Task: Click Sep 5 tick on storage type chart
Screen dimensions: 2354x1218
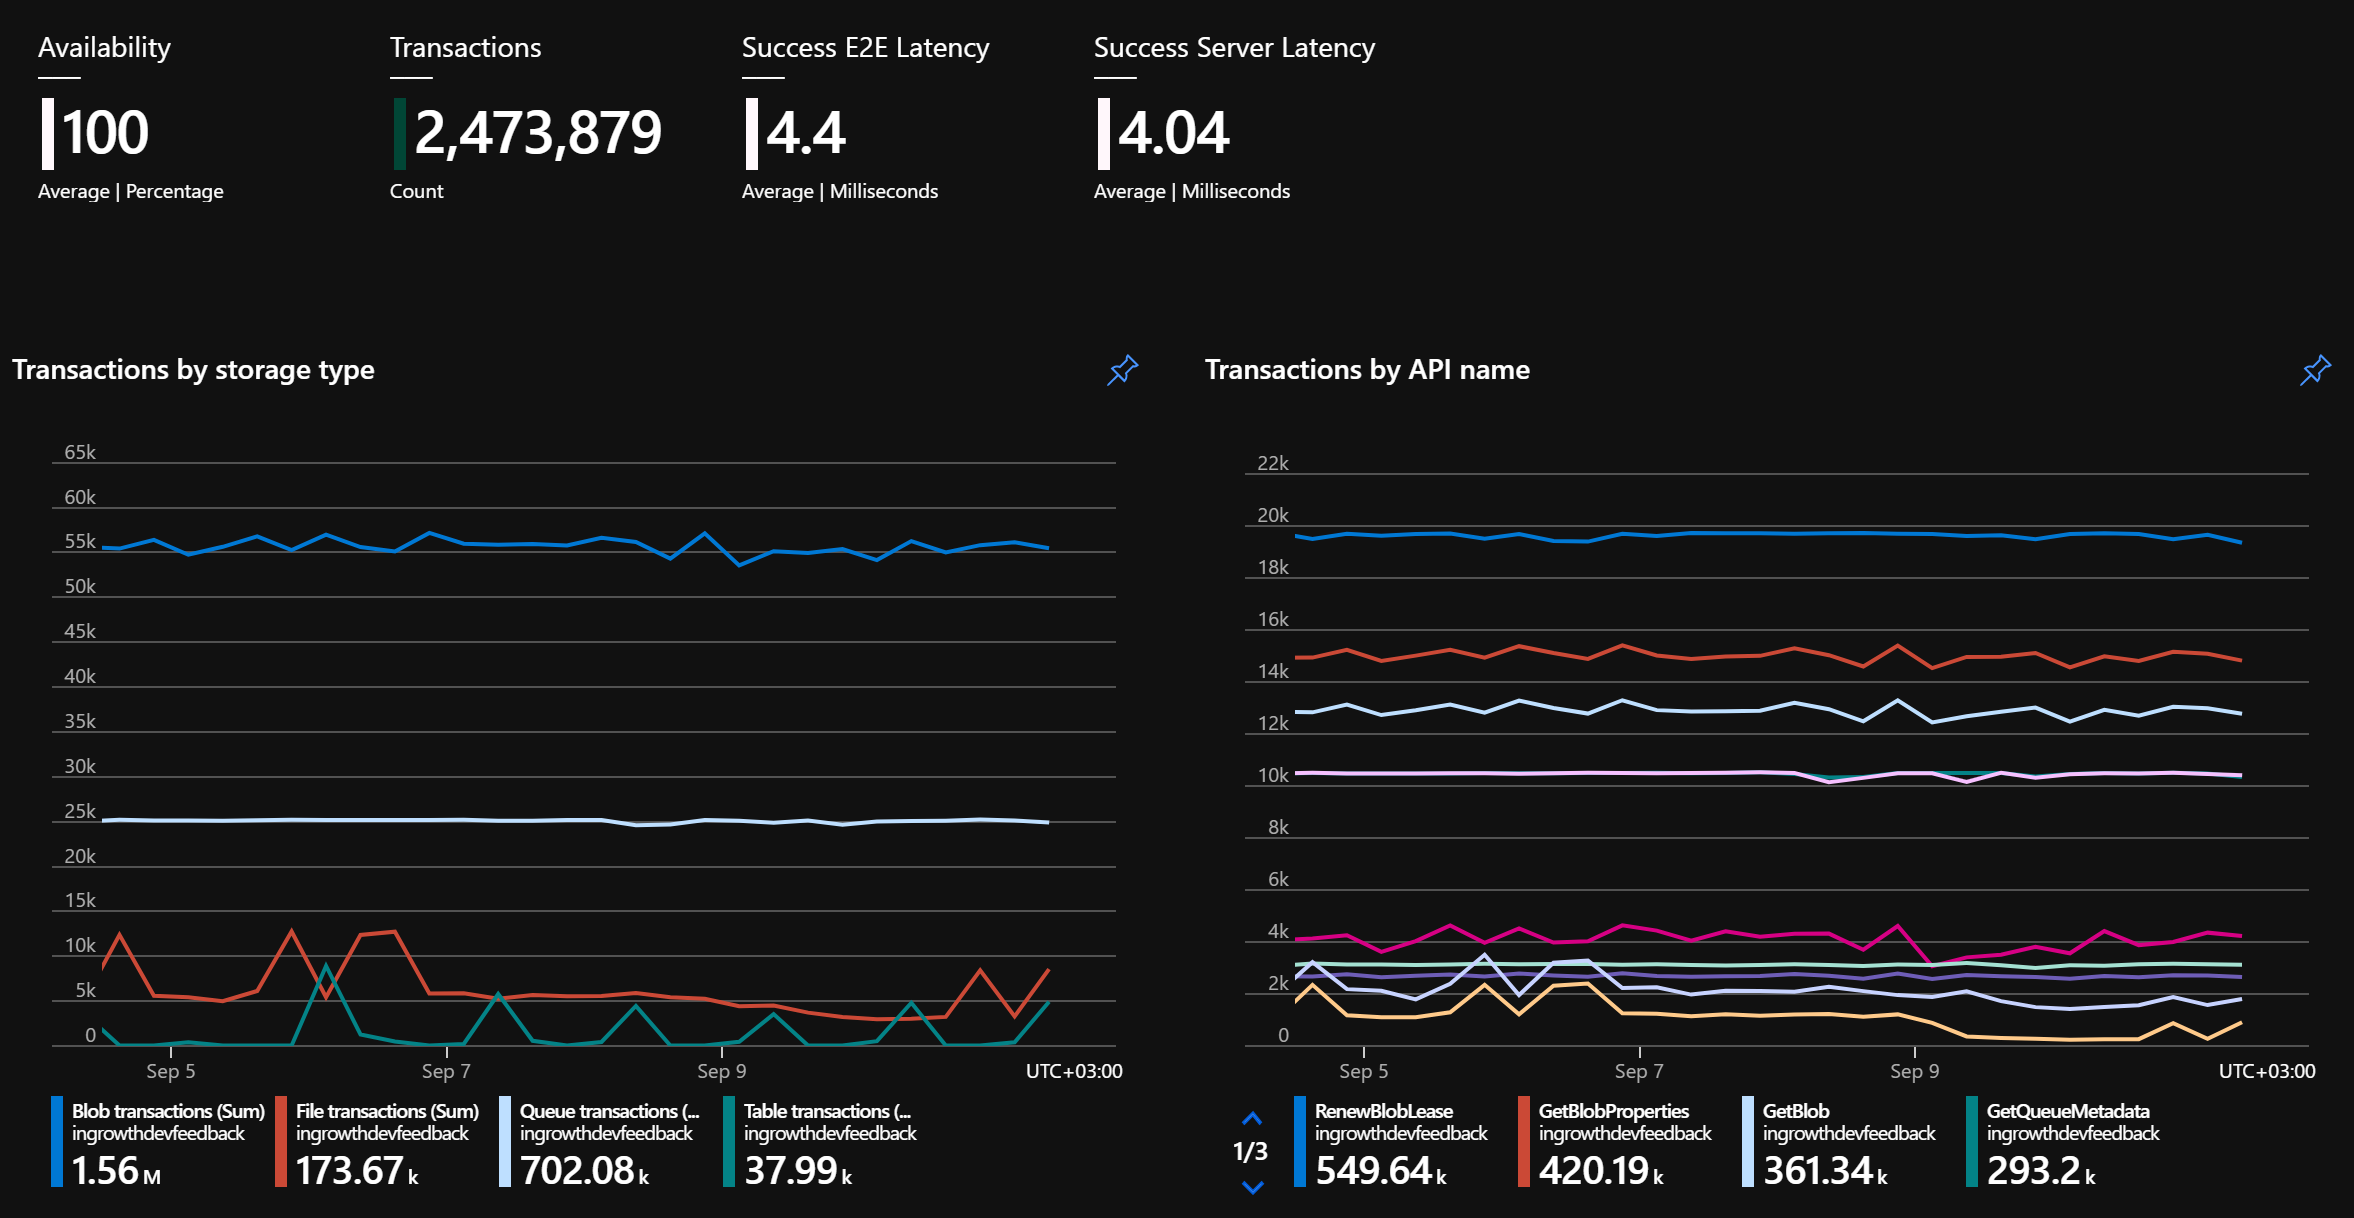Action: click(x=171, y=1071)
